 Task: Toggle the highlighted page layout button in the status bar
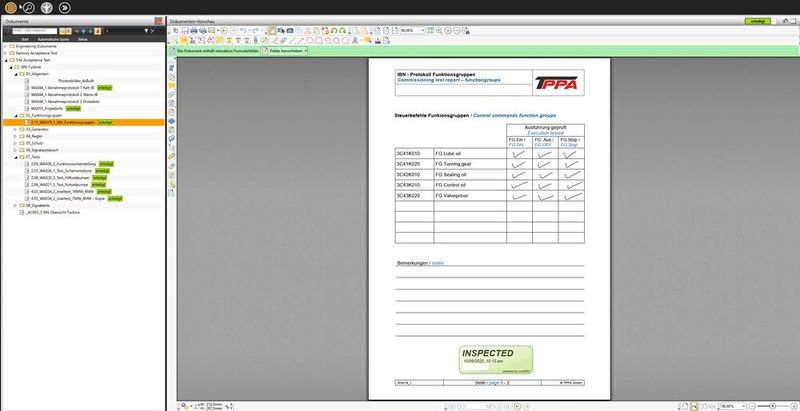tap(694, 406)
